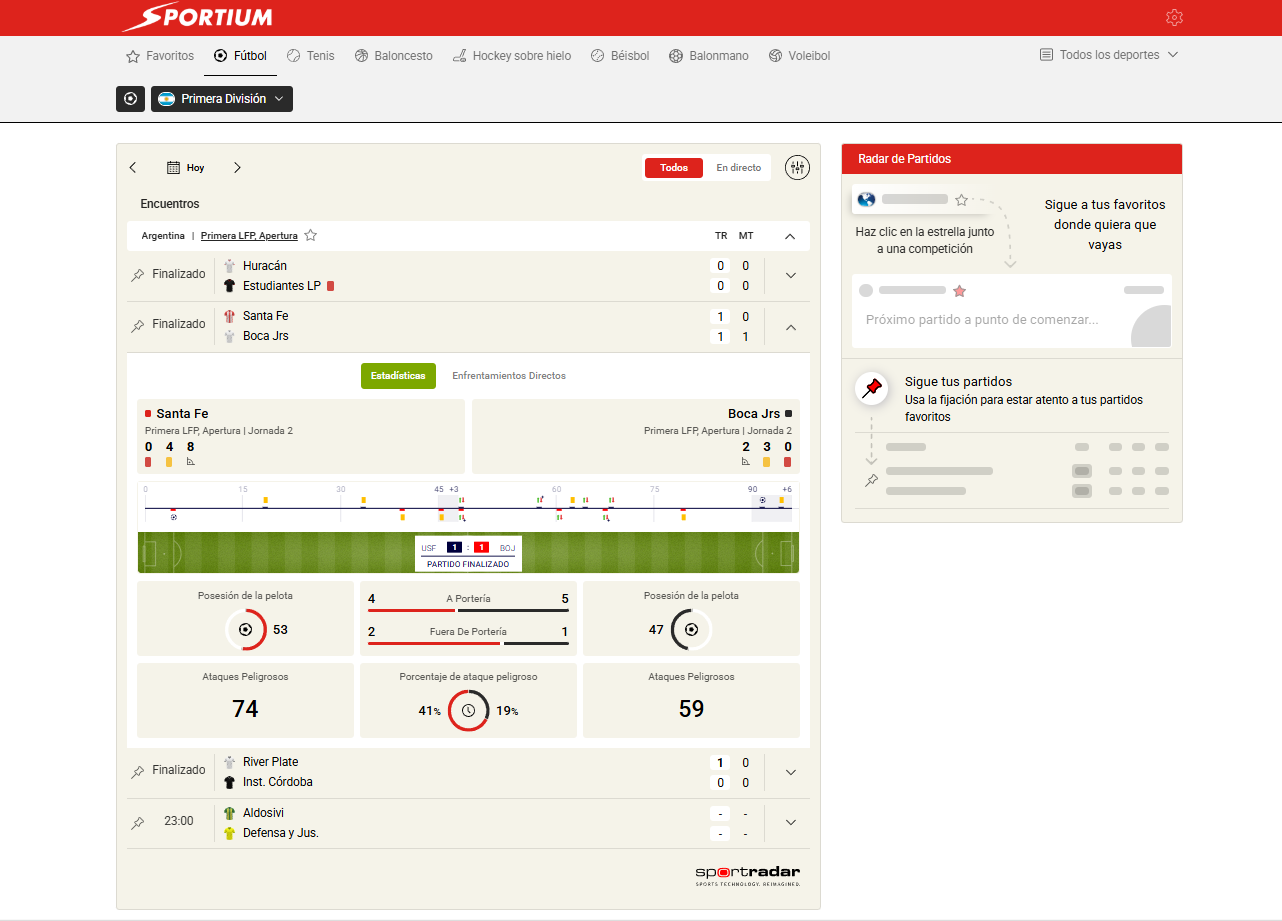Expand River Plate vs Inst. Córdoba match
The image size is (1282, 921).
pyautogui.click(x=791, y=772)
